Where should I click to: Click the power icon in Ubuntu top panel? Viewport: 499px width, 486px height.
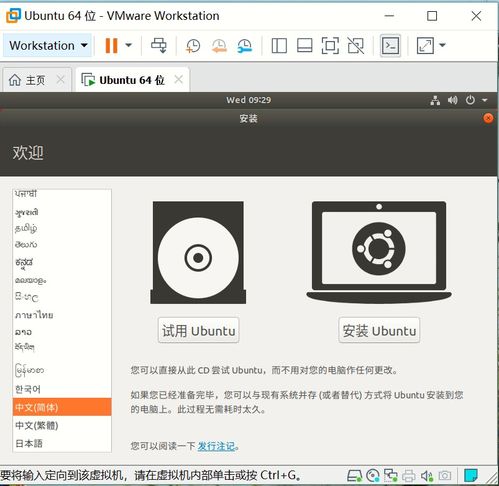(x=470, y=100)
